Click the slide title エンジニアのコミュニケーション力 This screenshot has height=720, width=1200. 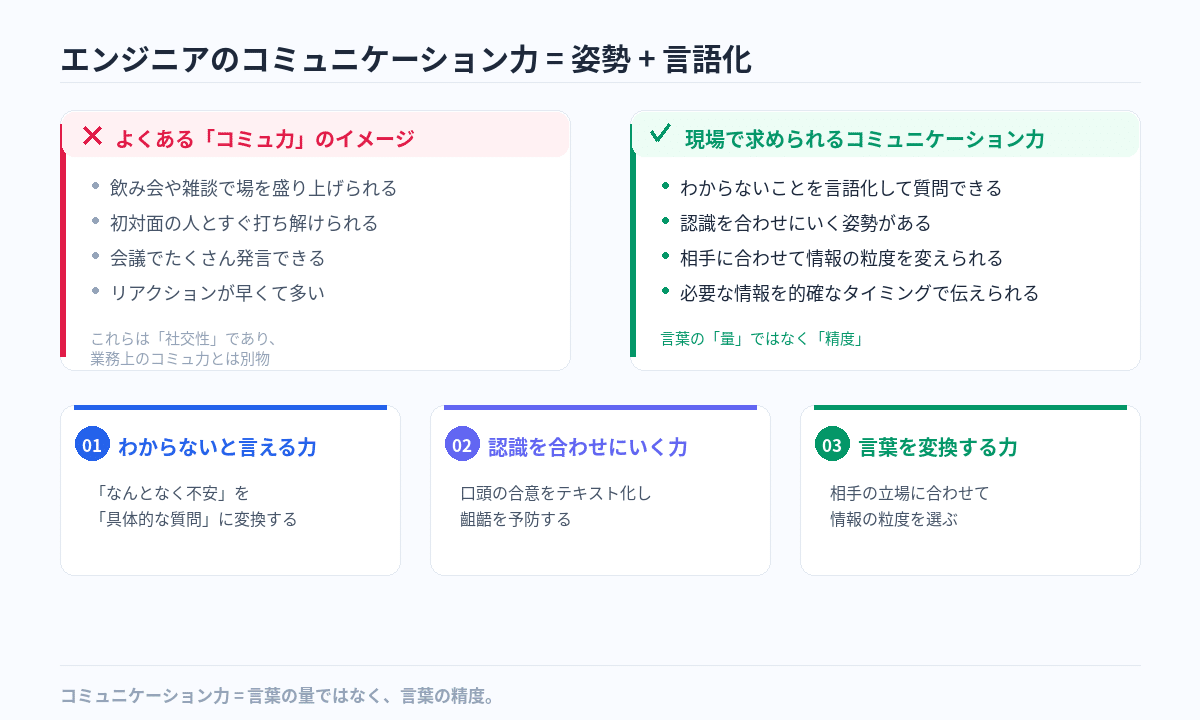coord(406,60)
